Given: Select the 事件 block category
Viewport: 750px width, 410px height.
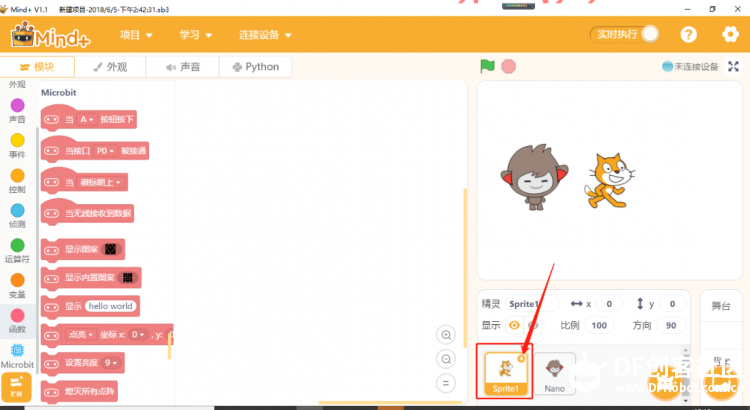Looking at the screenshot, I should tap(17, 146).
